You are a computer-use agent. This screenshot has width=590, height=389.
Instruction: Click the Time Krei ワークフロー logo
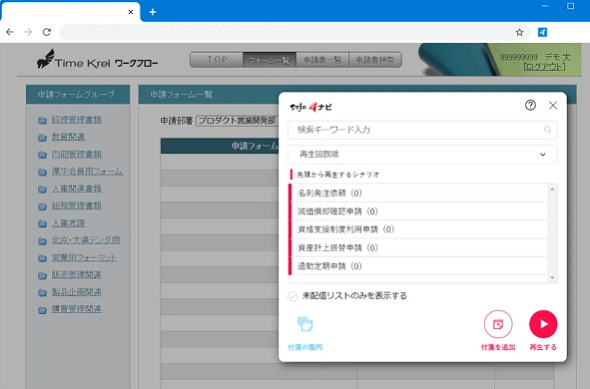97,60
